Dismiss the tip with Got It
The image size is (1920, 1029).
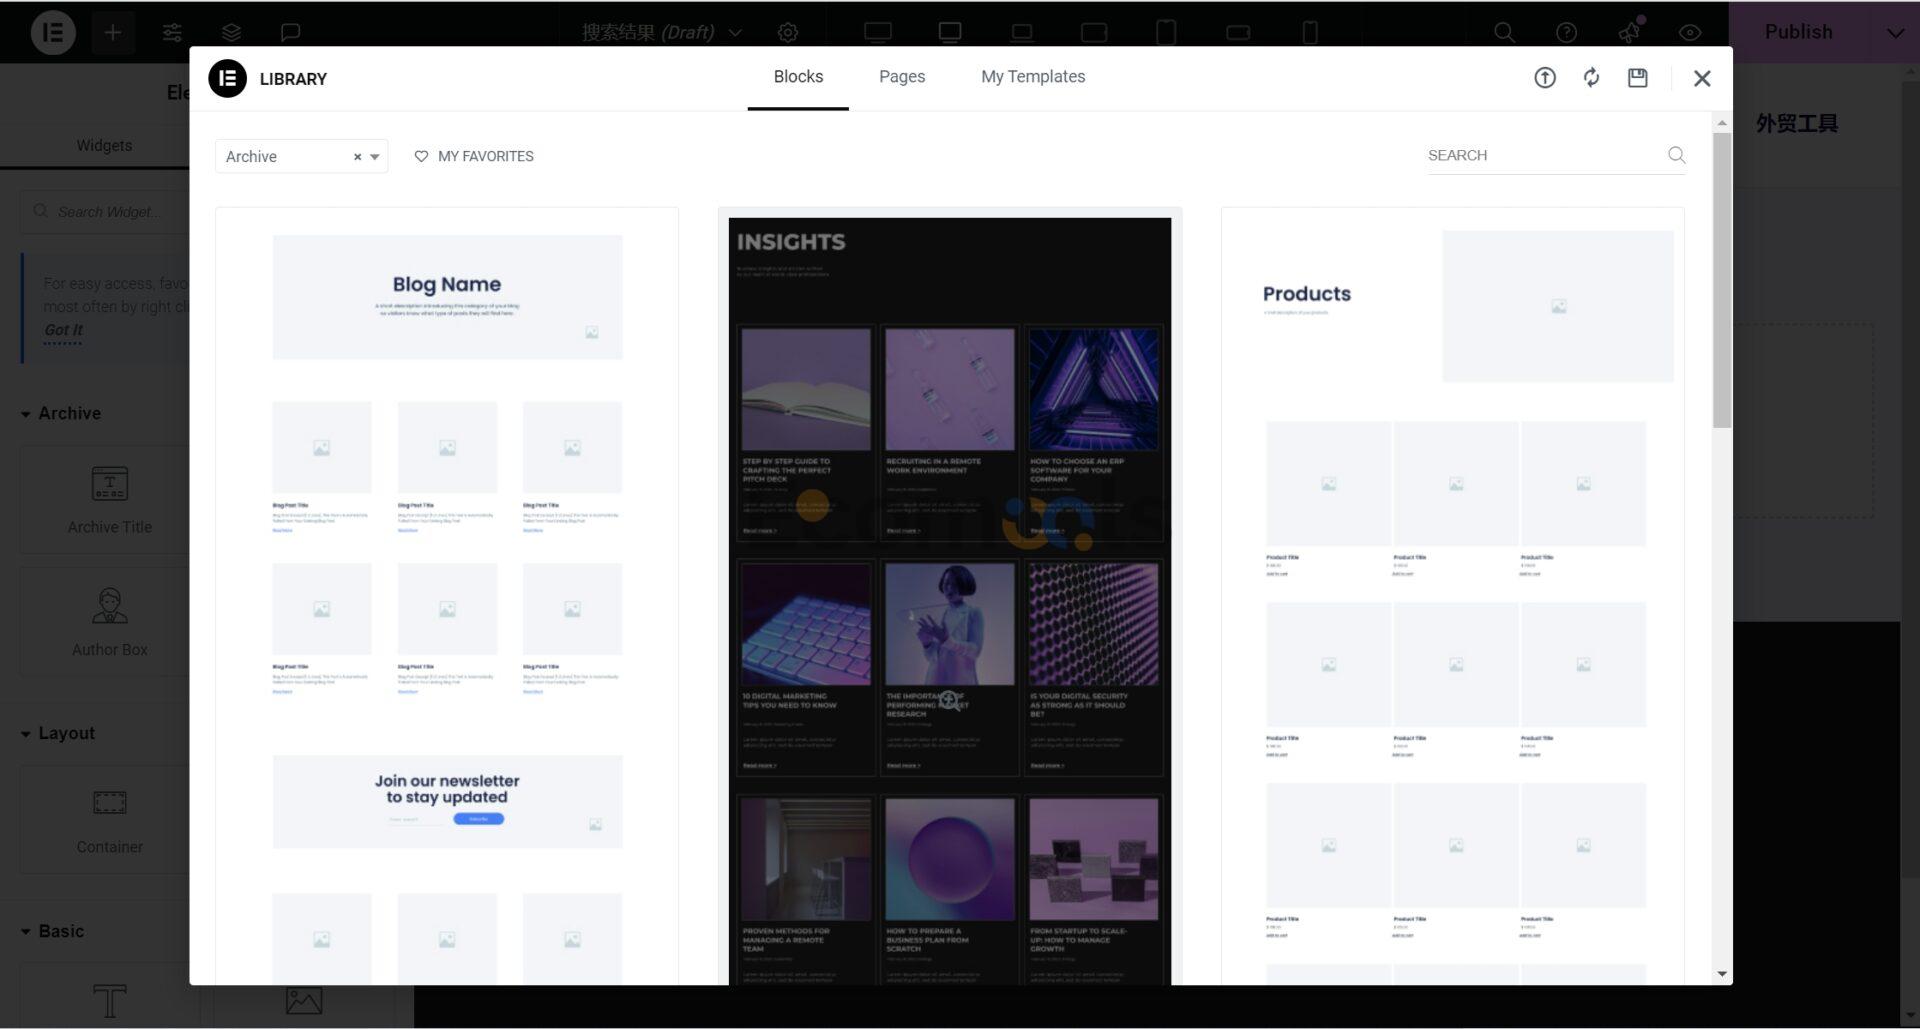(63, 330)
